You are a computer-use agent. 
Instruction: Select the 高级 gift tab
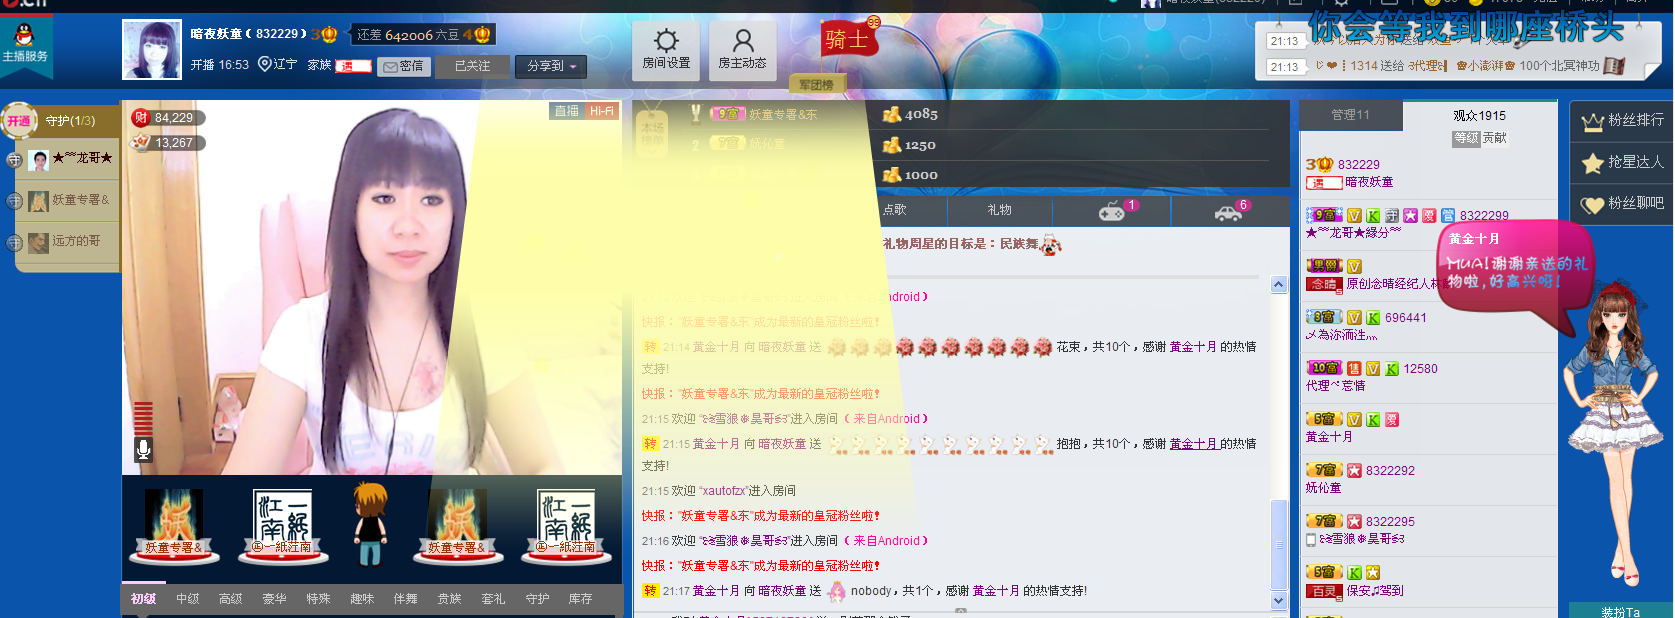(231, 599)
